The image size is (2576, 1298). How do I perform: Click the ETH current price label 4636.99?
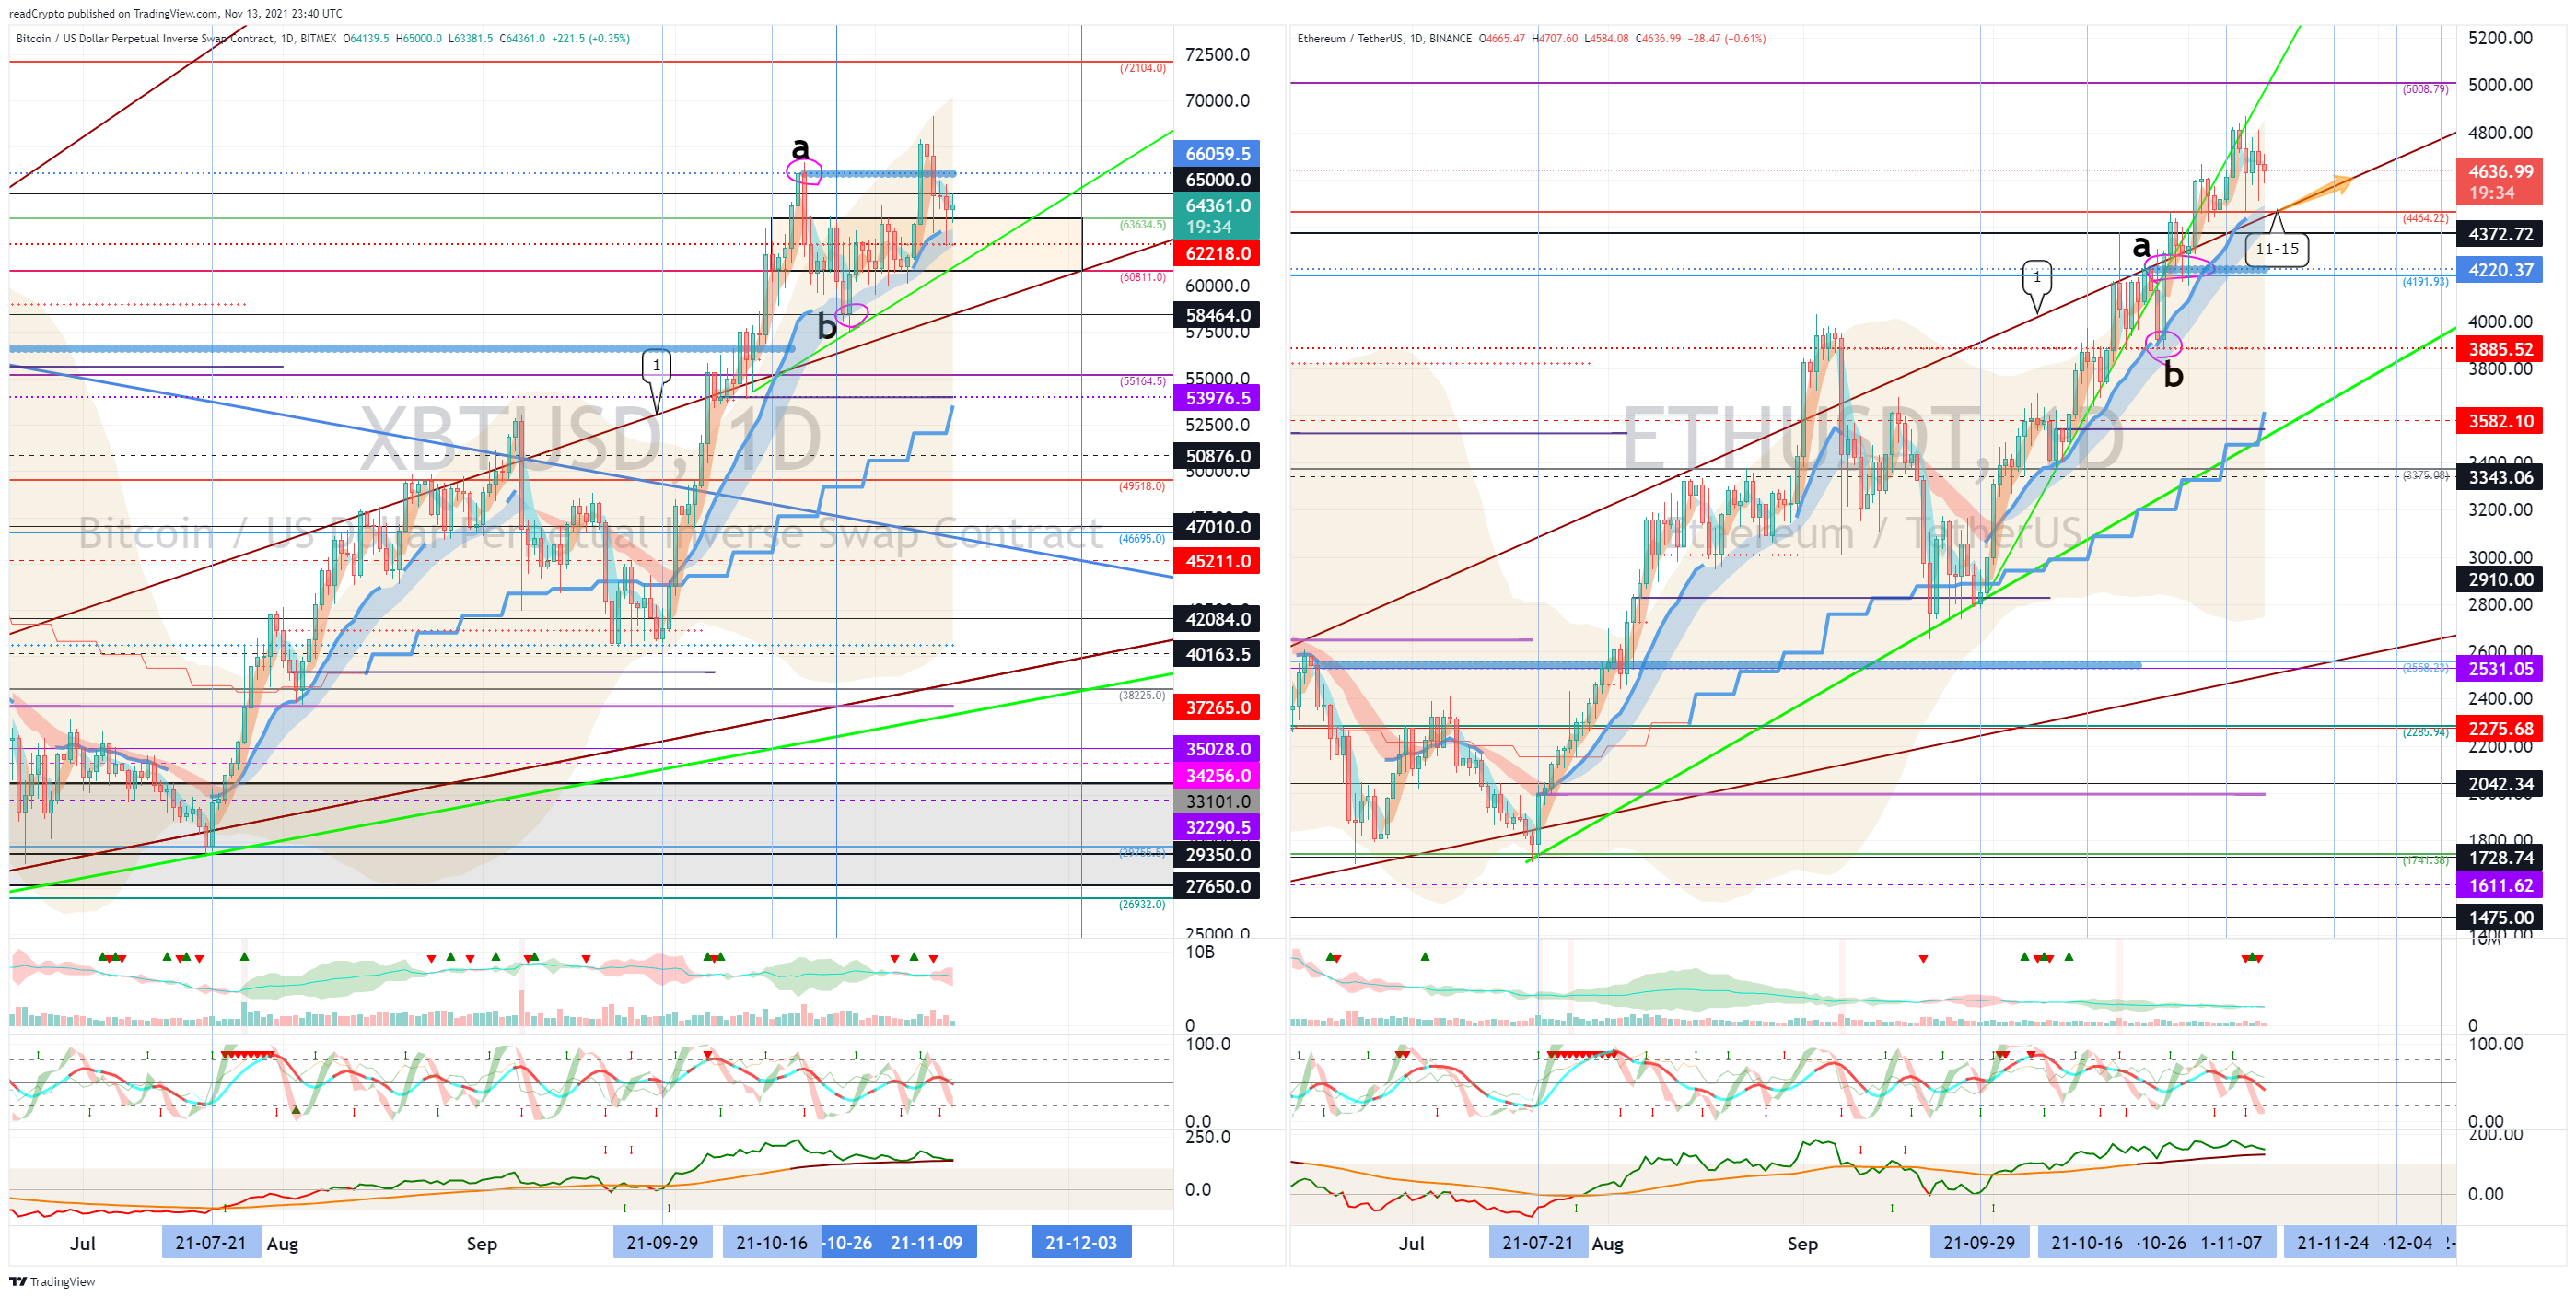[x=2499, y=182]
